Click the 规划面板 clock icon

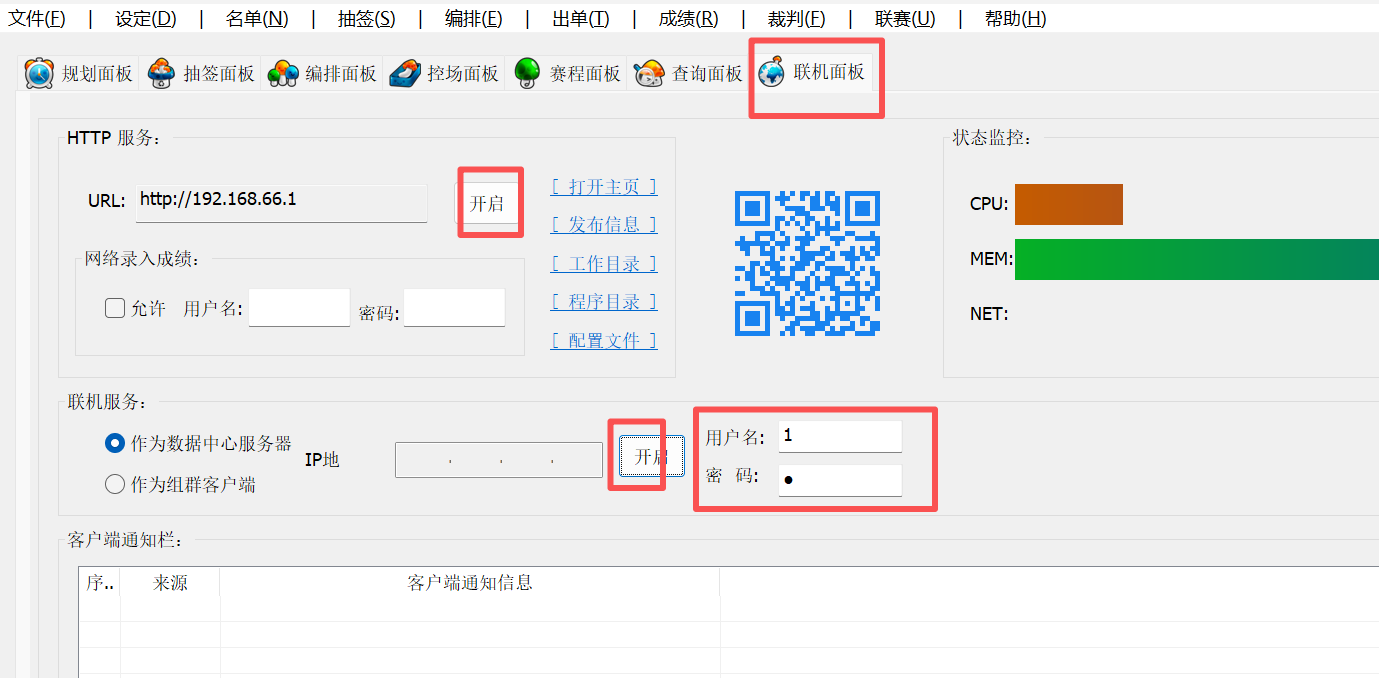[x=39, y=73]
